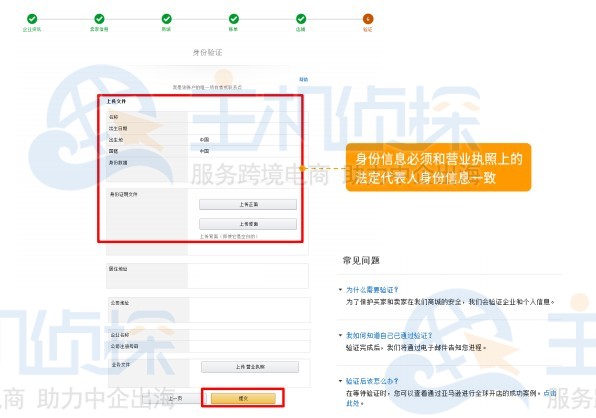596x418 pixels.
Task: Click the 企业名称 company name field
Action: [249, 335]
